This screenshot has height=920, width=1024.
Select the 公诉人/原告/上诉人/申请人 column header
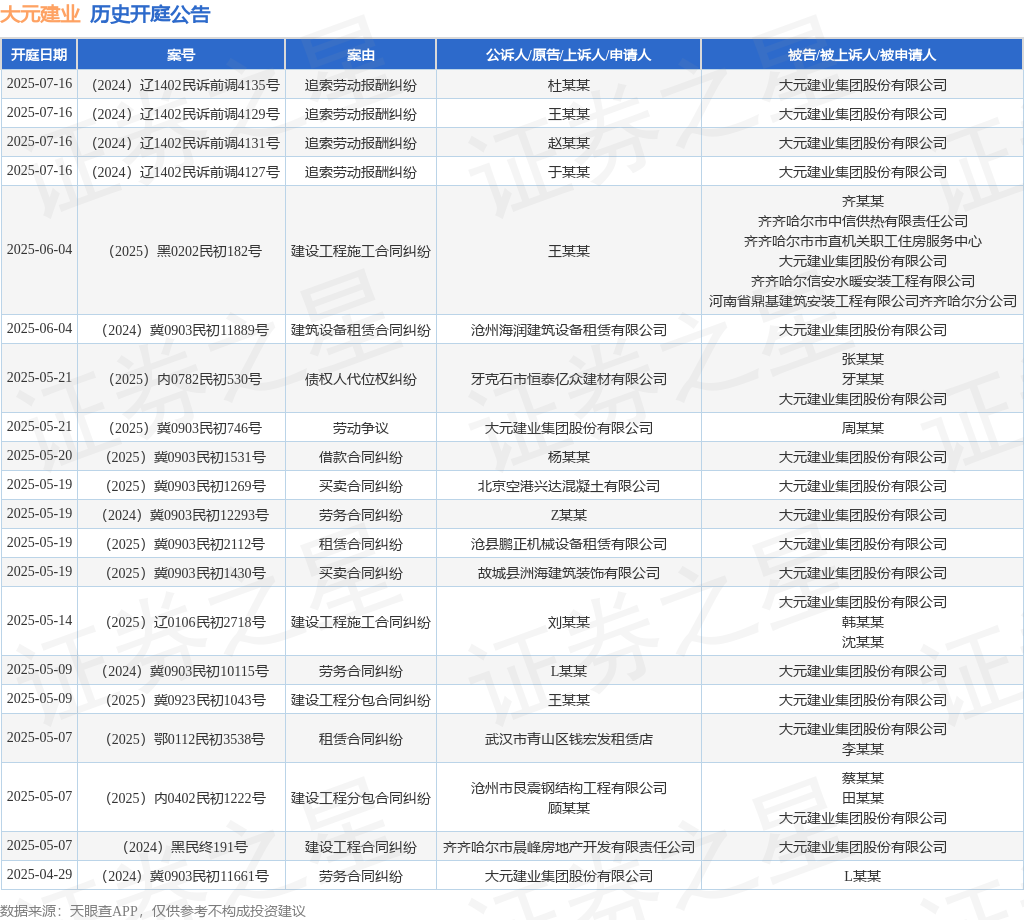(568, 55)
